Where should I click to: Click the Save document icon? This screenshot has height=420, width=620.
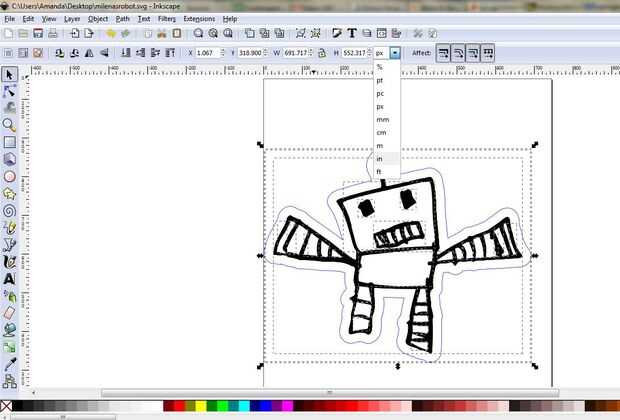coord(38,34)
